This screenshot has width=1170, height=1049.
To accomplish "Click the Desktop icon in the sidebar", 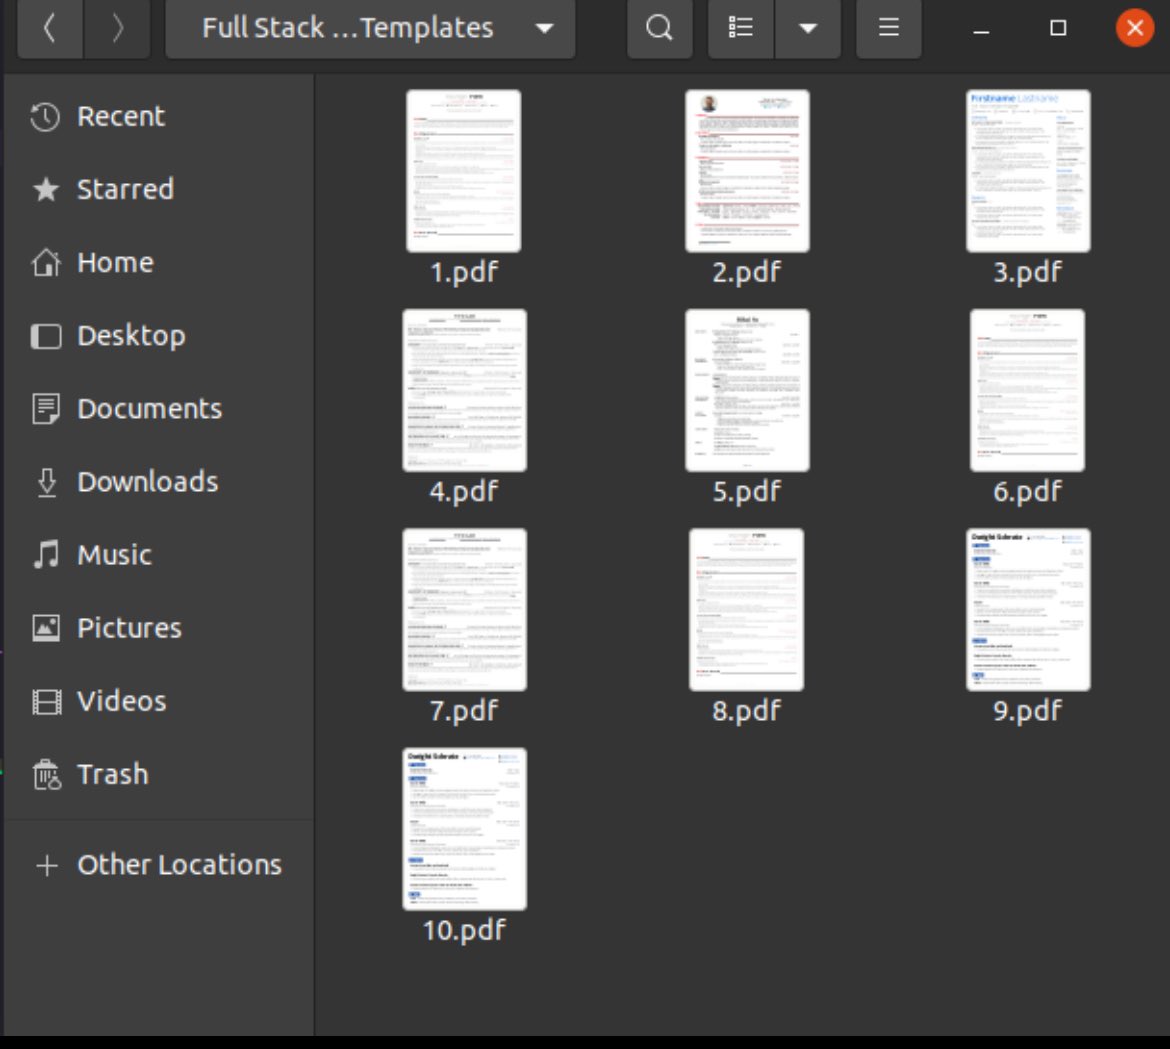I will pyautogui.click(x=46, y=336).
